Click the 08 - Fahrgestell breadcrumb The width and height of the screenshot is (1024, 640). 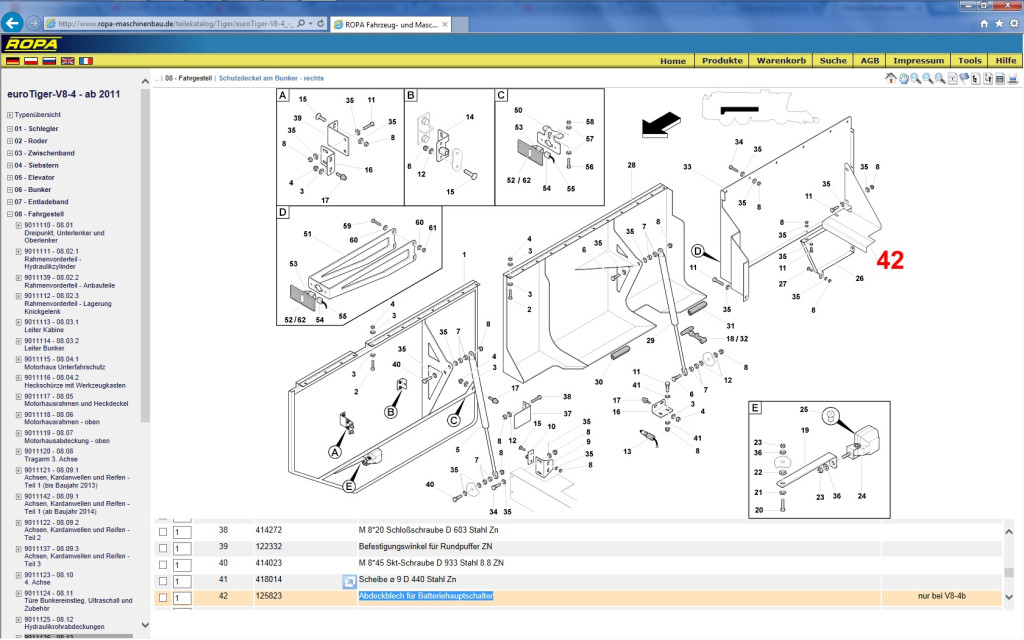[189, 78]
